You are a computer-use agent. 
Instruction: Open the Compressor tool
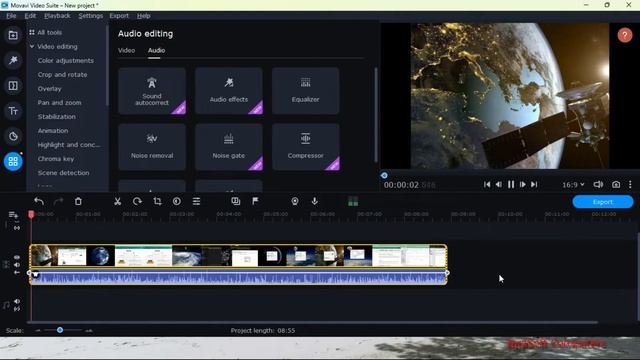305,147
